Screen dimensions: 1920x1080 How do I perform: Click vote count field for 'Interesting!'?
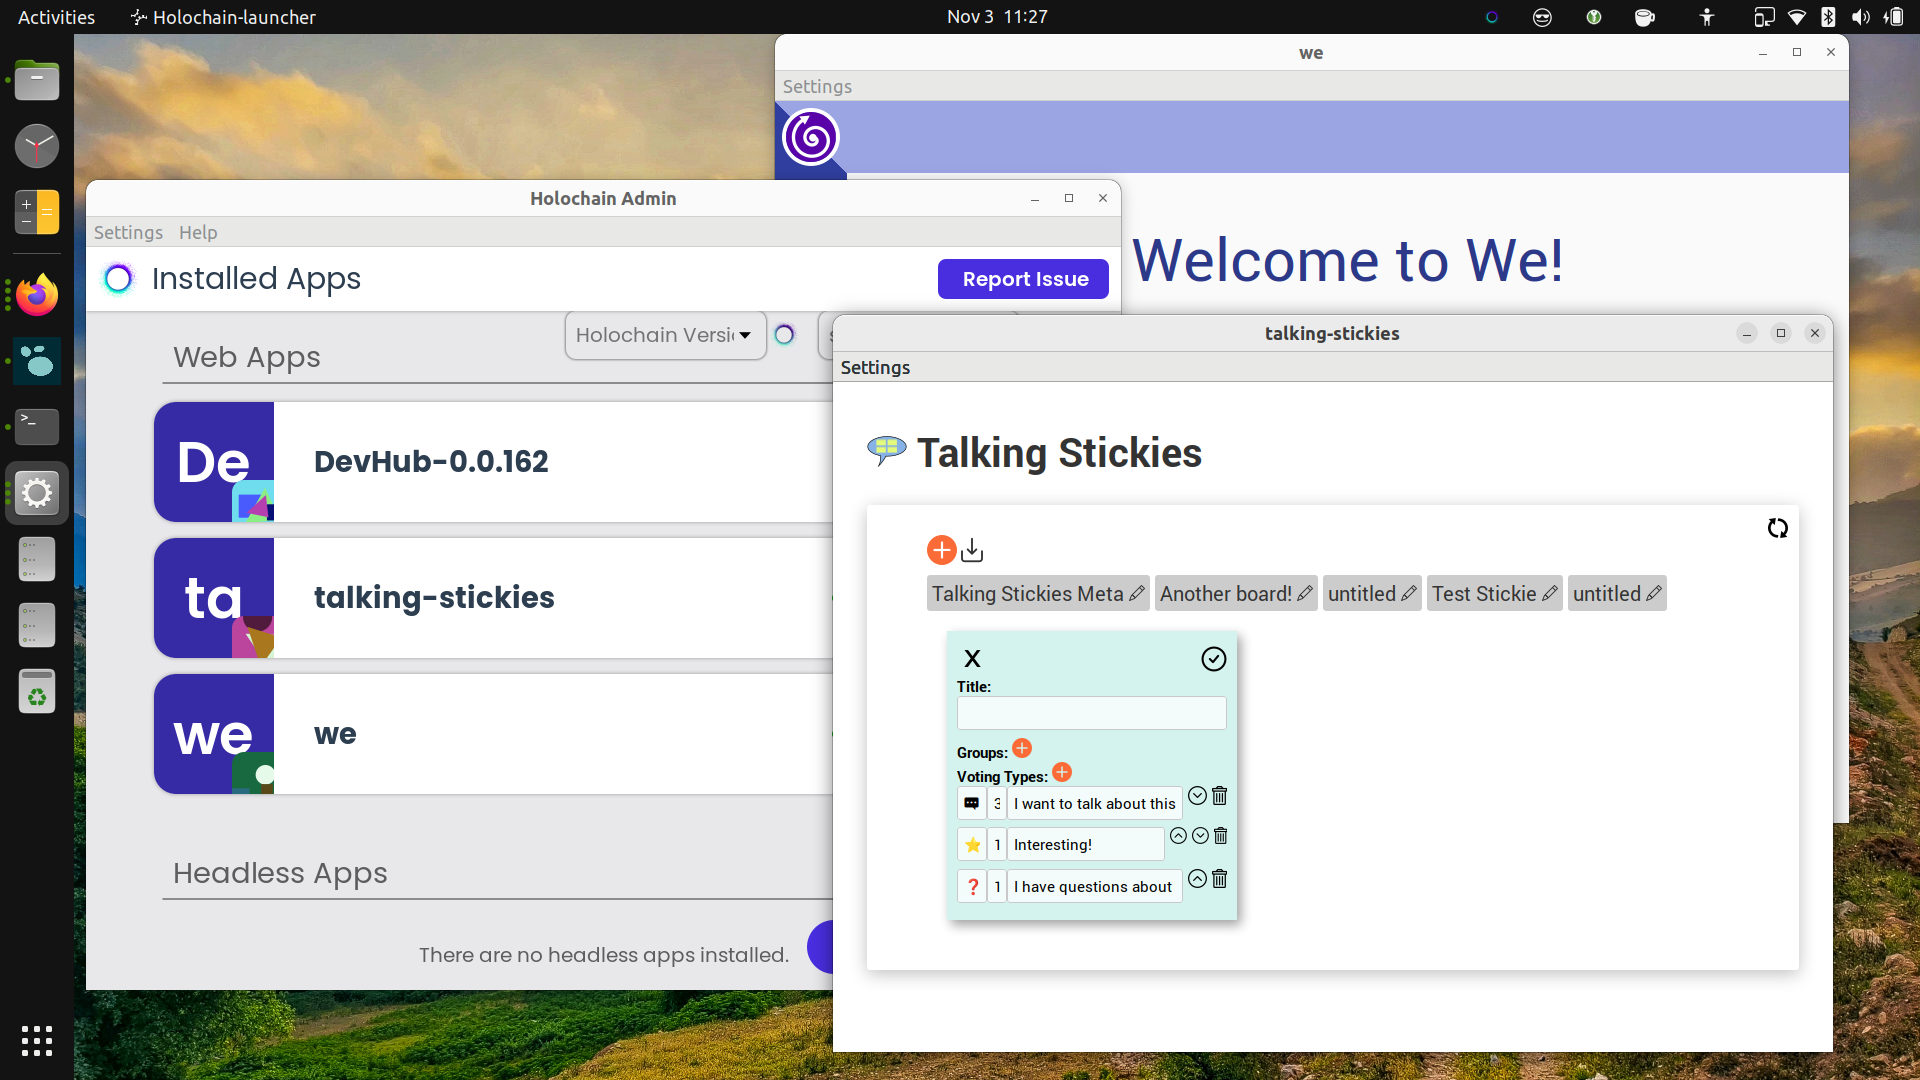coord(997,845)
